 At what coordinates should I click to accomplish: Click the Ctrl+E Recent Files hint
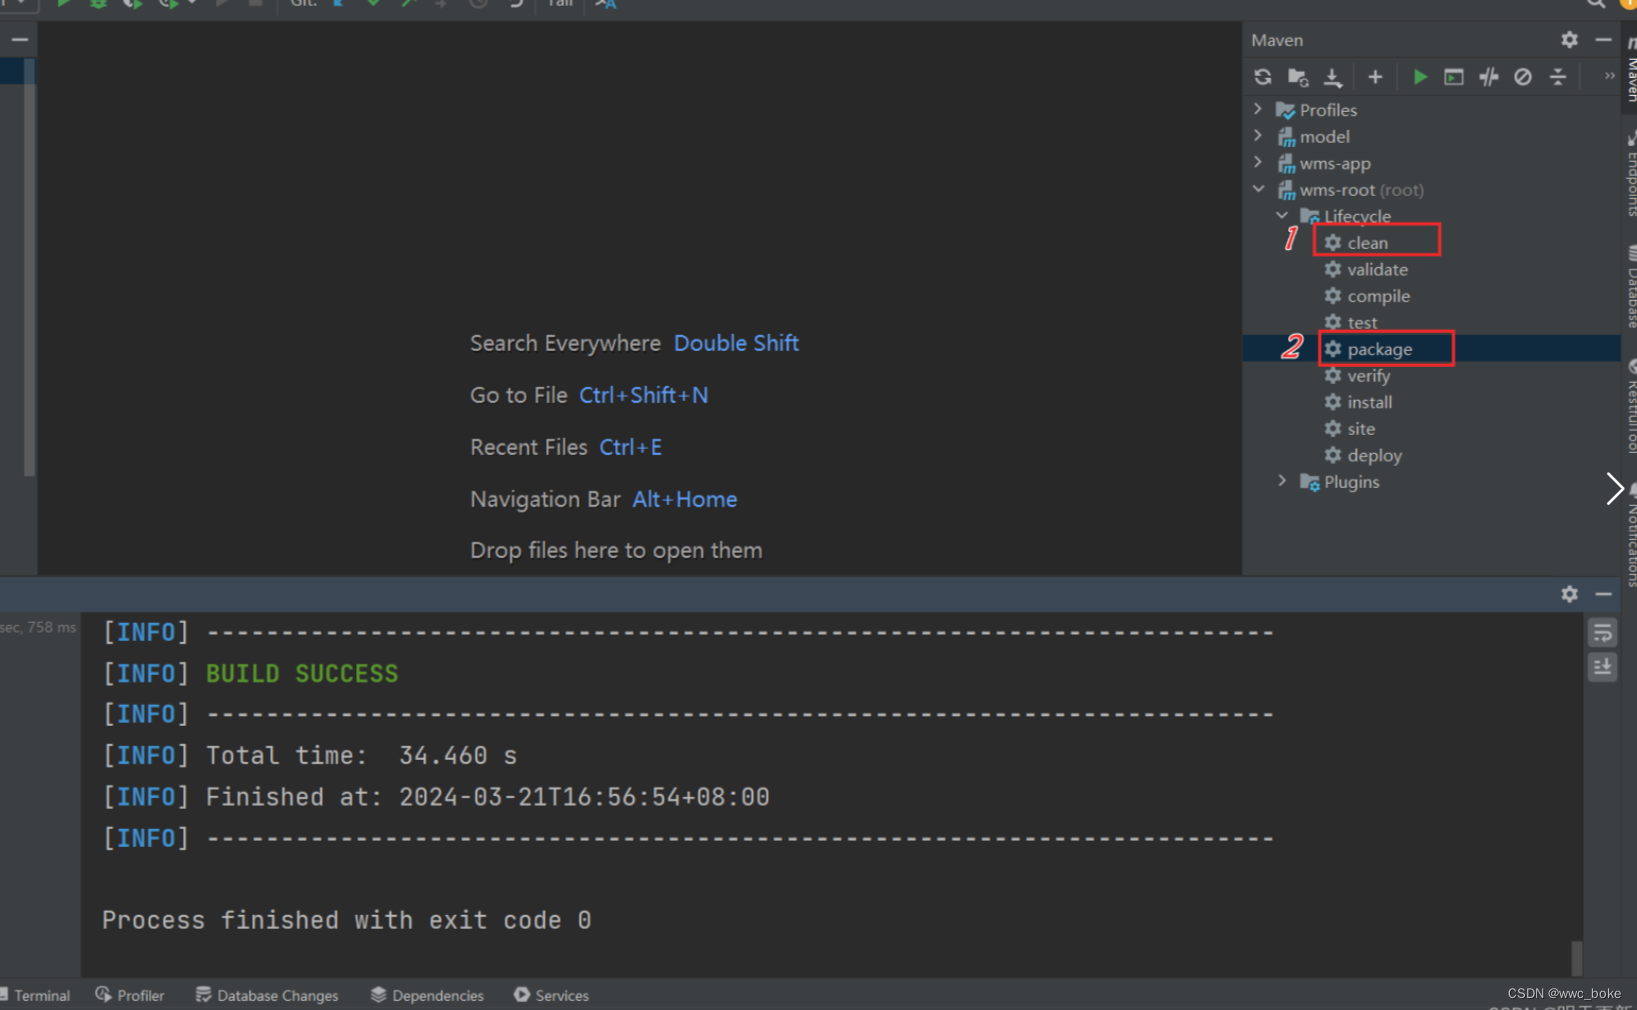(x=630, y=447)
